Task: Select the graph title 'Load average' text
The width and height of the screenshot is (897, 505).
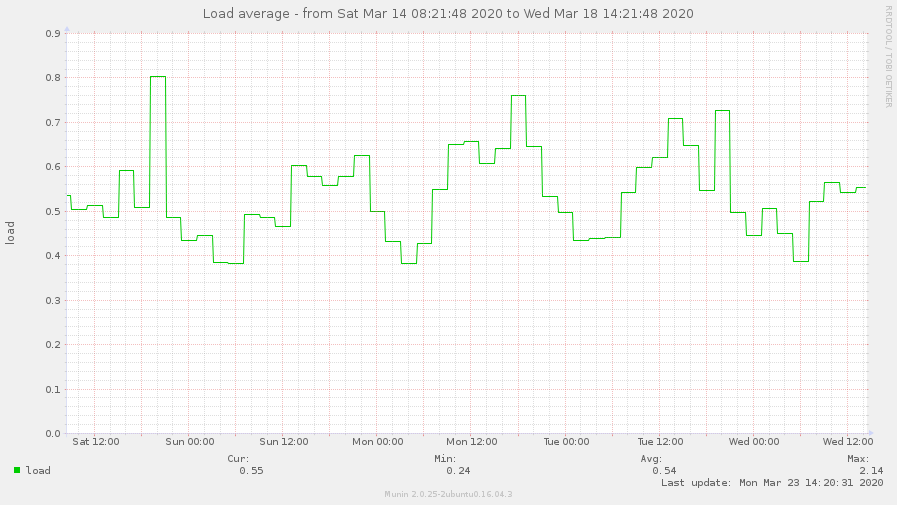Action: [x=247, y=14]
